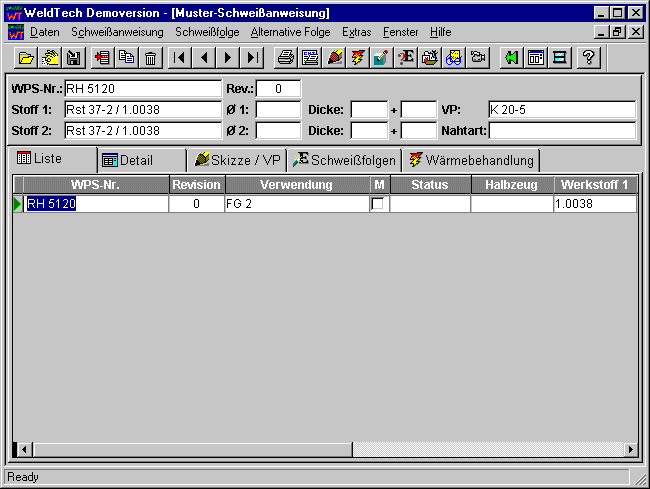The image size is (650, 489).
Task: Click the printer icon in toolbar
Action: point(286,58)
